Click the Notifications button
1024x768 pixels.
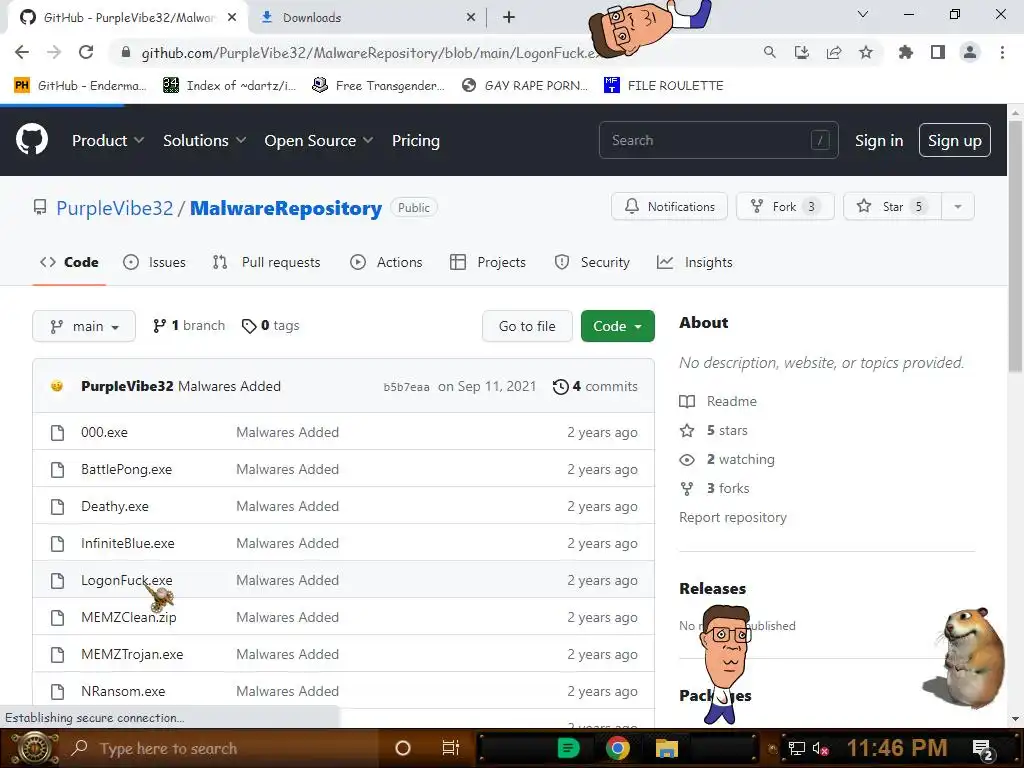point(669,206)
